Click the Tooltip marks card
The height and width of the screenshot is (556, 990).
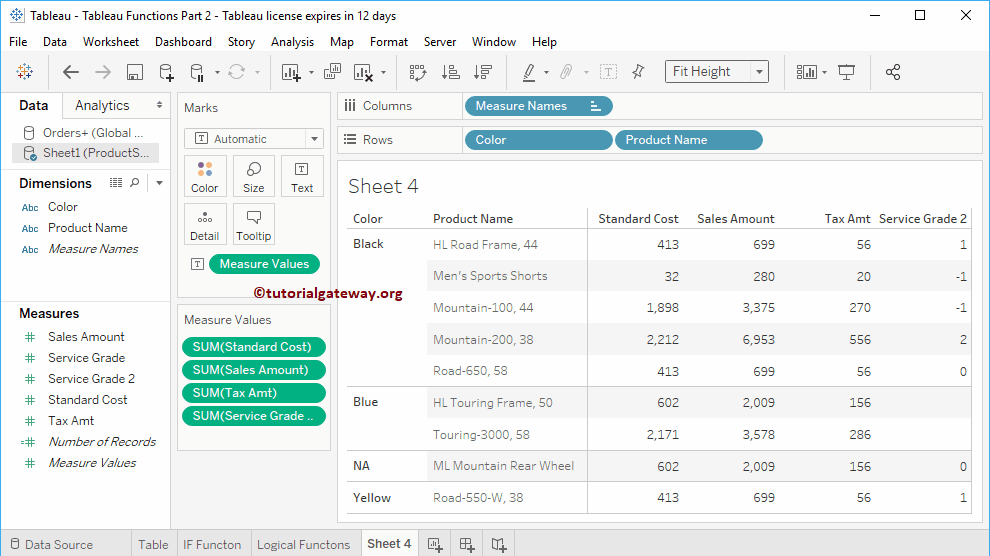pos(253,224)
